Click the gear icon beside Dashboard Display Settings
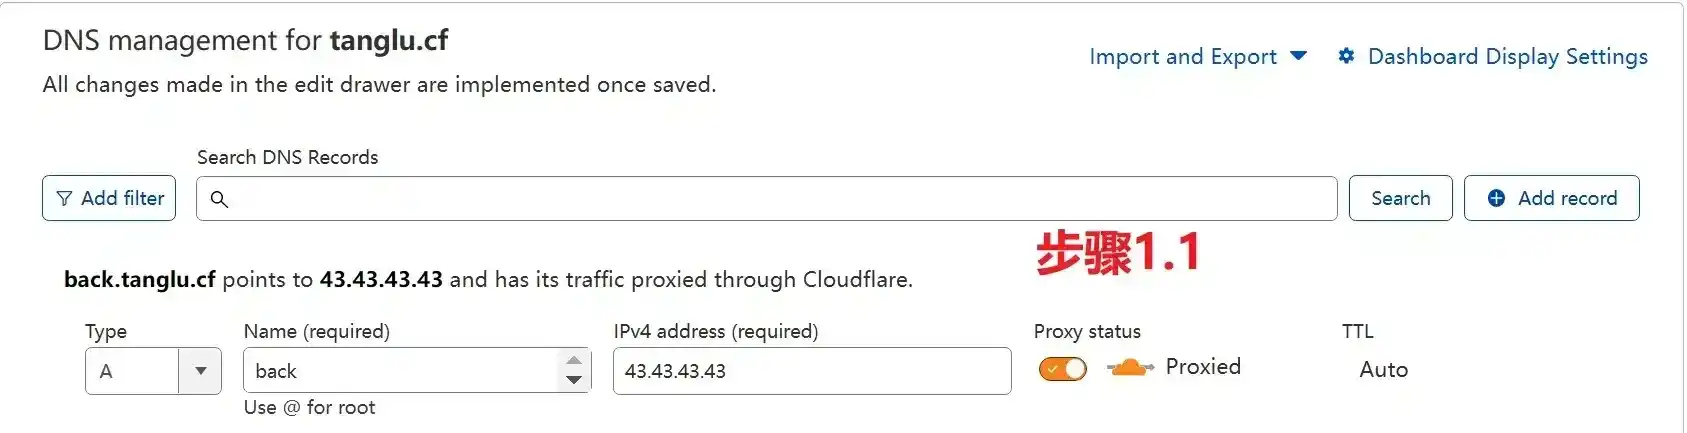The height and width of the screenshot is (433, 1687). (1346, 56)
